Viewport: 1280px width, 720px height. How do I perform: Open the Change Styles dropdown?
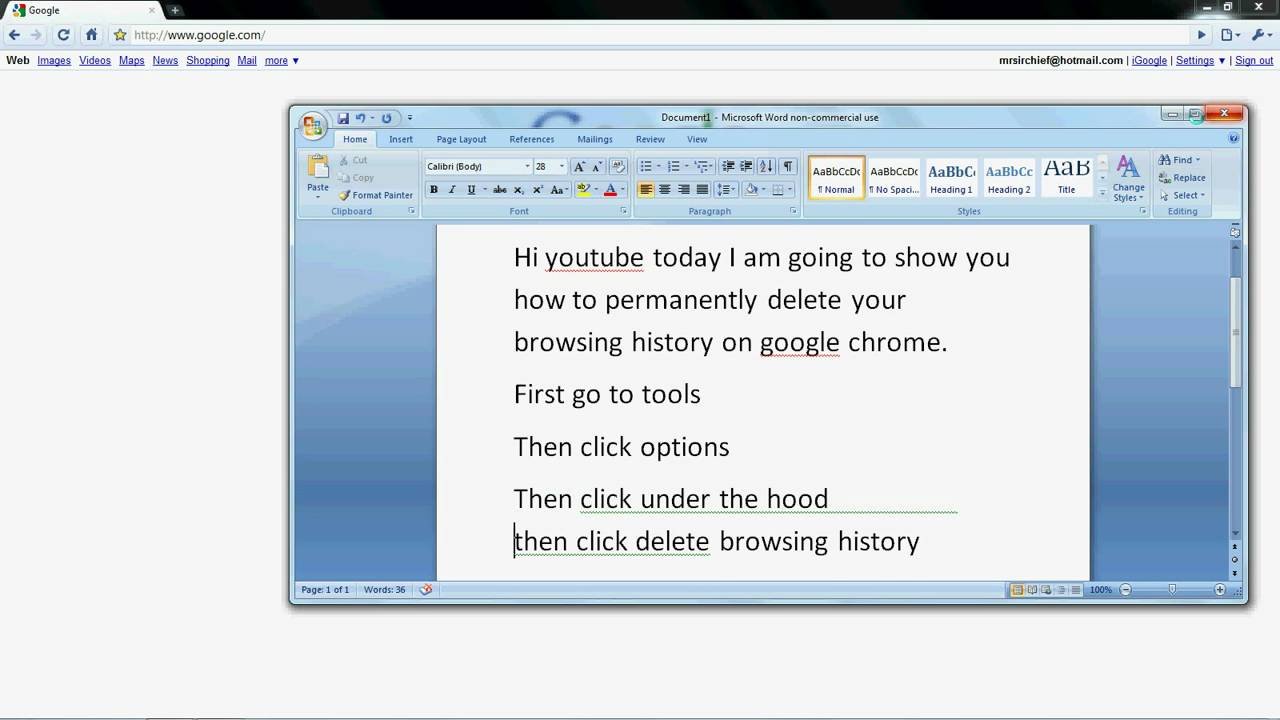[x=1128, y=180]
